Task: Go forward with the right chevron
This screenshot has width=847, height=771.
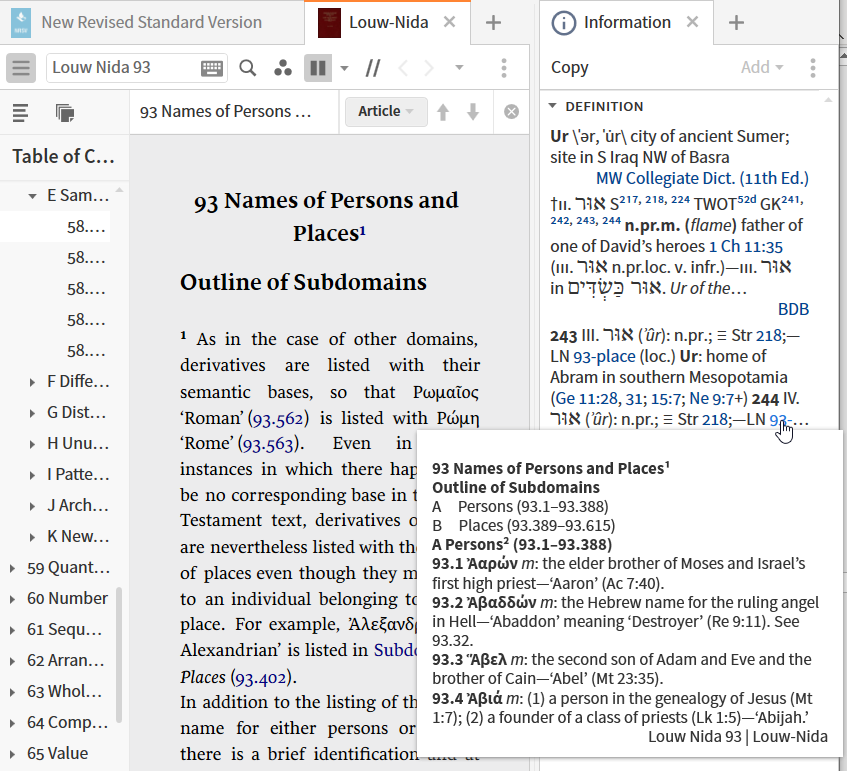Action: 429,68
